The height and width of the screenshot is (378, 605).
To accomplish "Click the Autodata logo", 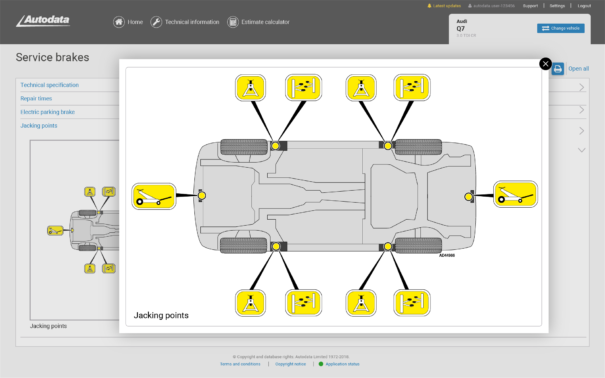I will pyautogui.click(x=43, y=21).
